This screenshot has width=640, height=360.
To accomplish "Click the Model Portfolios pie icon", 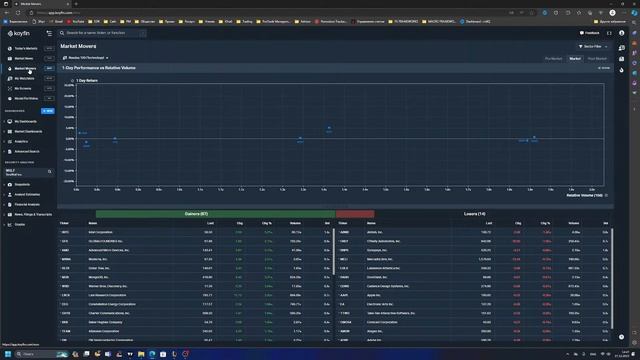I will click(10, 98).
